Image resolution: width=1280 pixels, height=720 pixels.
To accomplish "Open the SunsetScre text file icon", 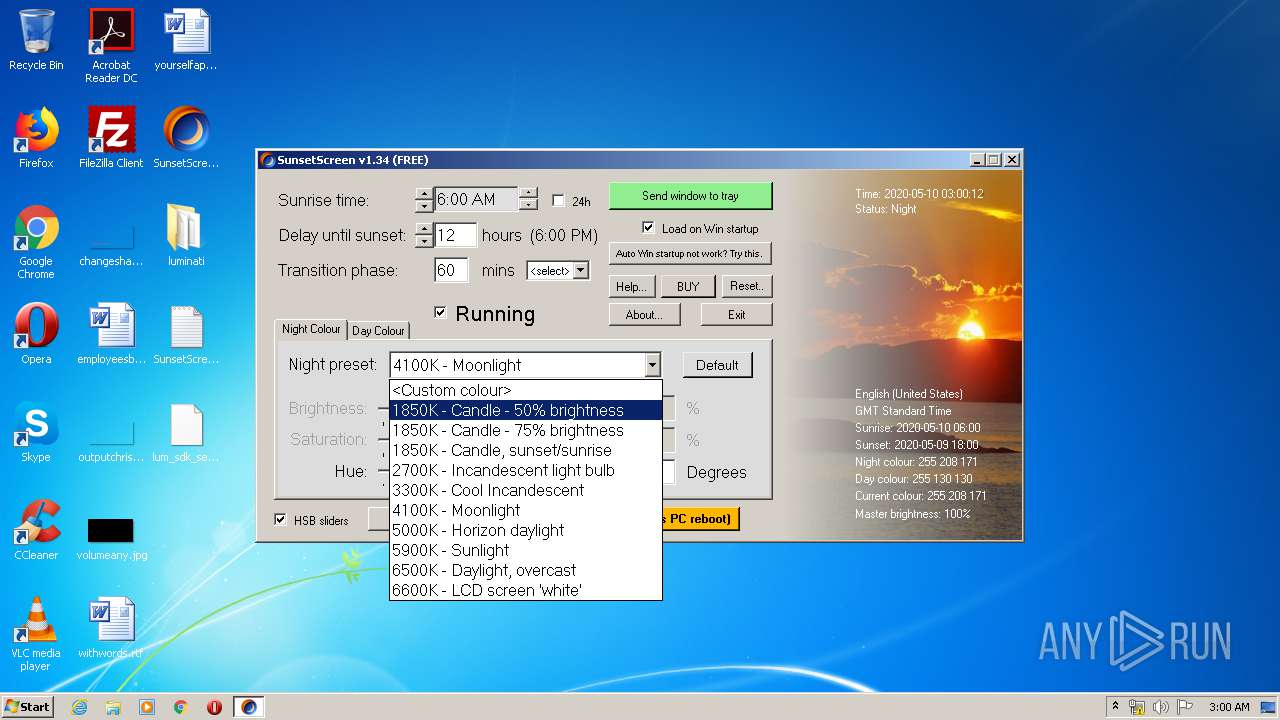I will 186,333.
